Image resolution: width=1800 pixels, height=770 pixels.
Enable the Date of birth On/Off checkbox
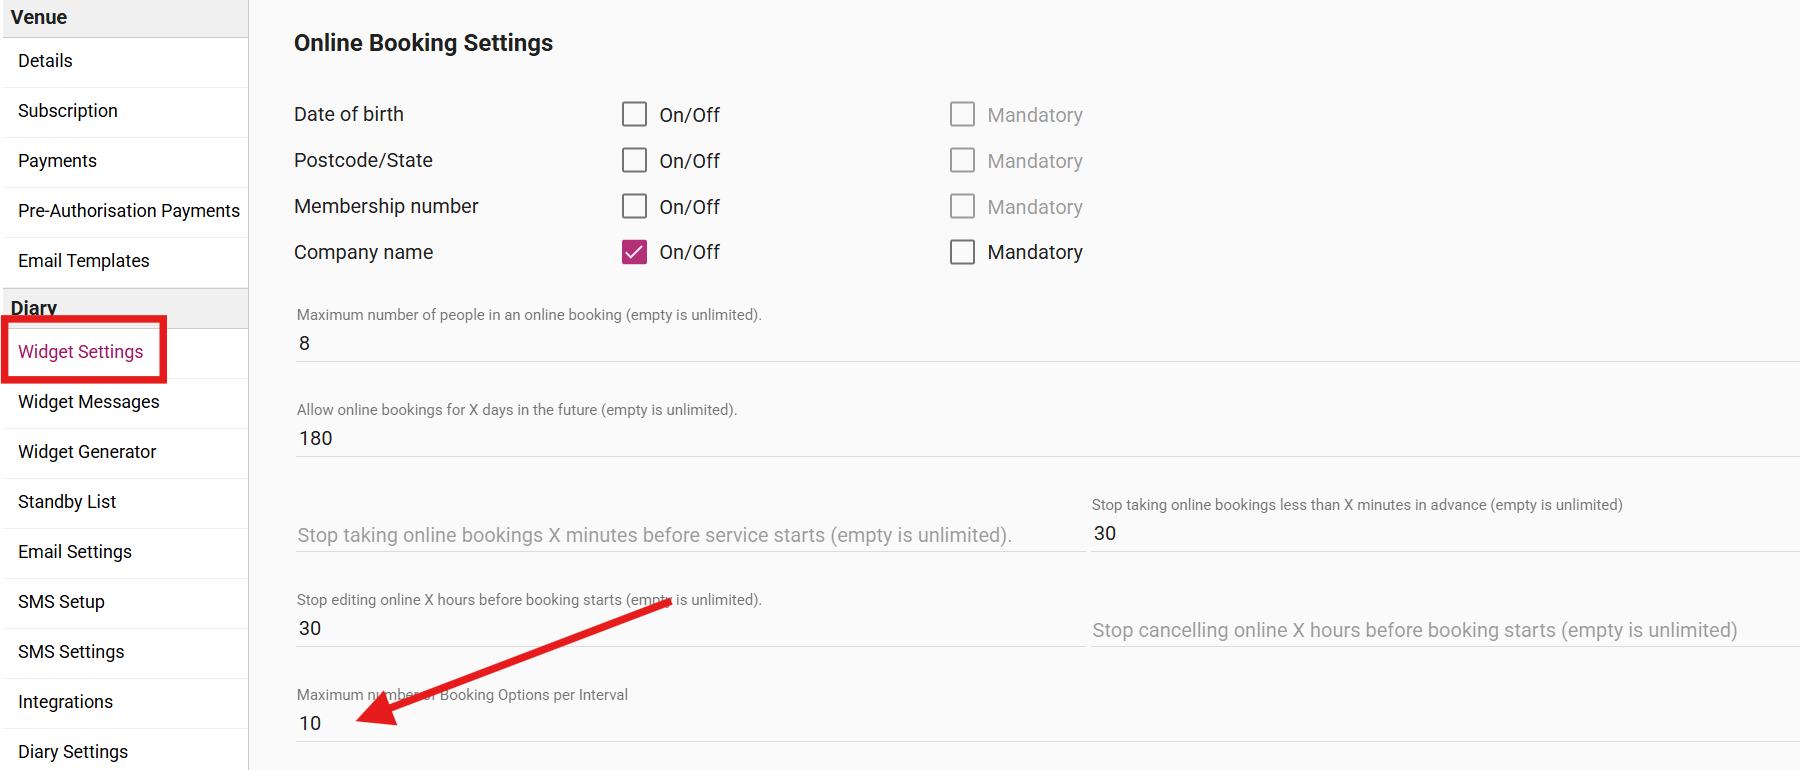pyautogui.click(x=634, y=114)
